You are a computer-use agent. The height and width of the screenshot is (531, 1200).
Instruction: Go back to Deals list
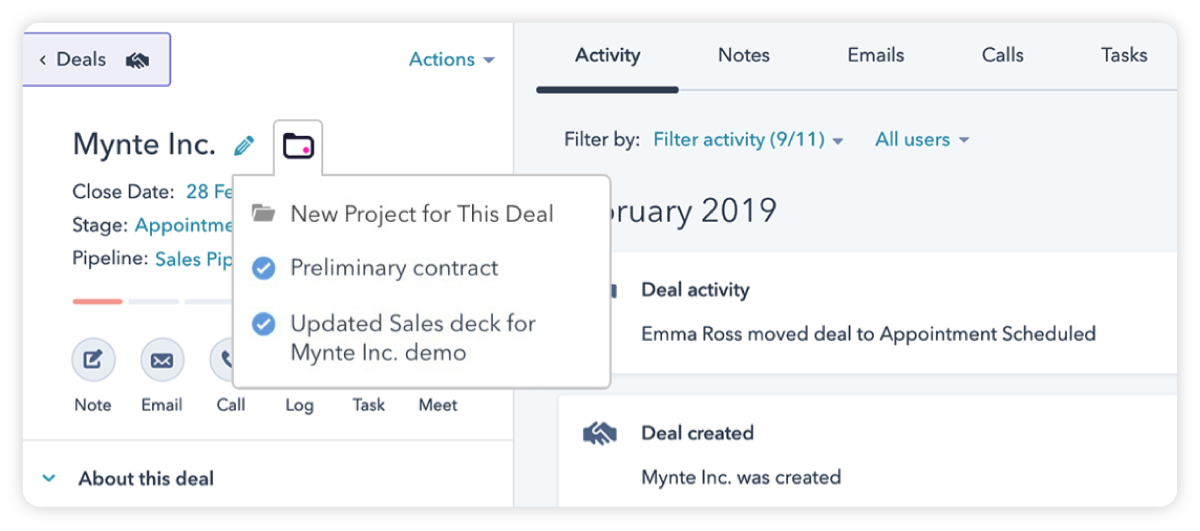(x=73, y=60)
